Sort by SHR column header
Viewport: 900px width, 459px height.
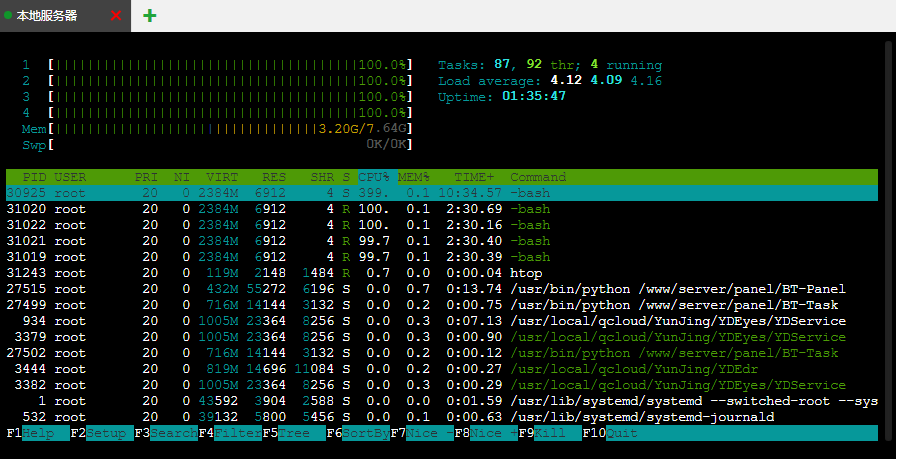pyautogui.click(x=322, y=177)
